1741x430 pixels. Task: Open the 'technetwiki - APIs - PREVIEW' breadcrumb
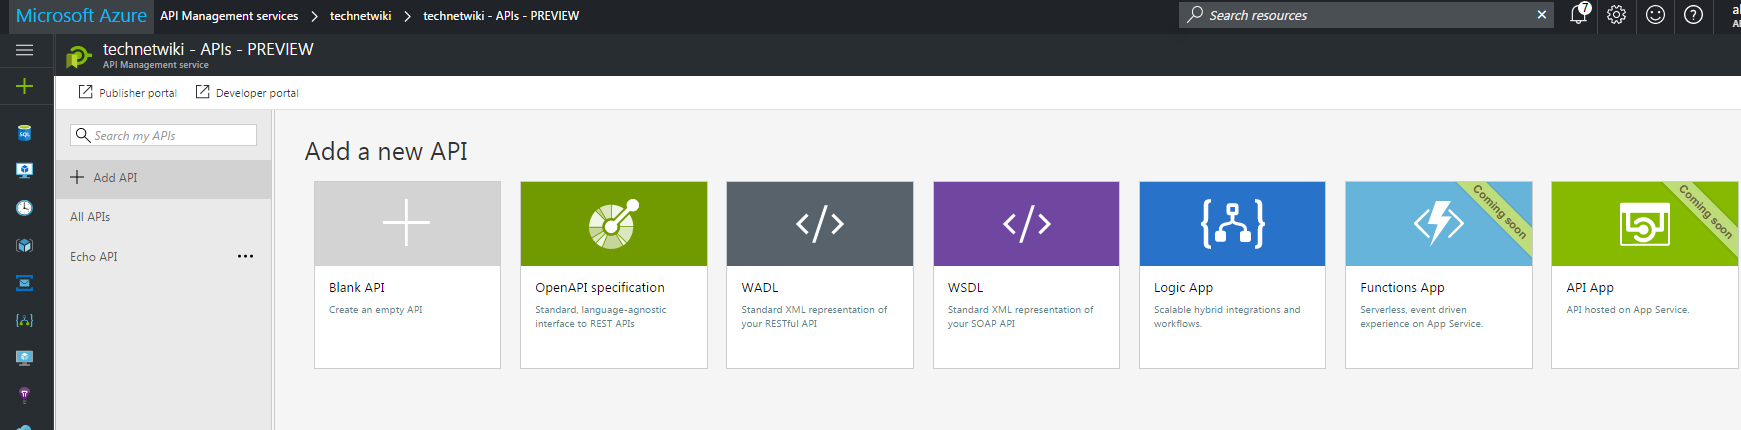point(501,16)
